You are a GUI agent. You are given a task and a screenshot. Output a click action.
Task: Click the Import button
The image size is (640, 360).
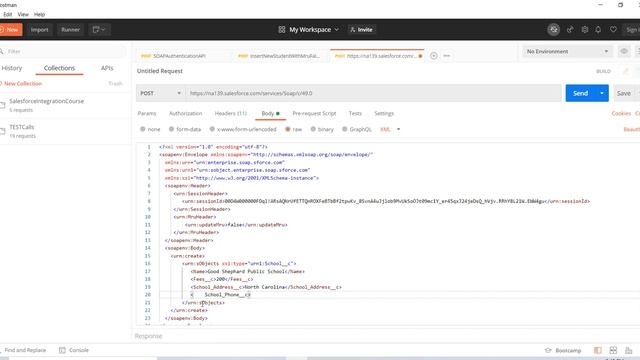click(40, 29)
